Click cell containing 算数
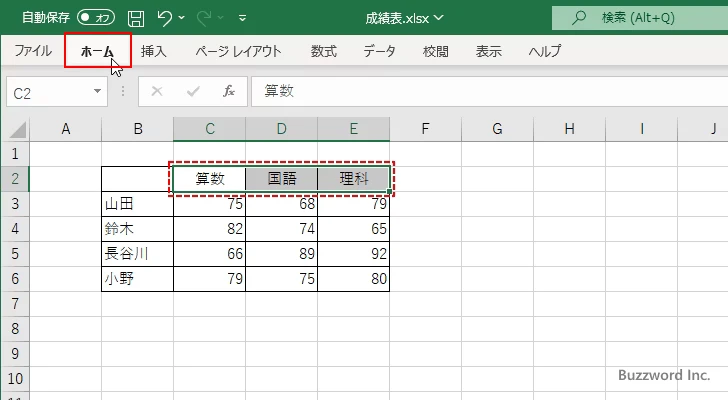The image size is (728, 400). (x=209, y=179)
